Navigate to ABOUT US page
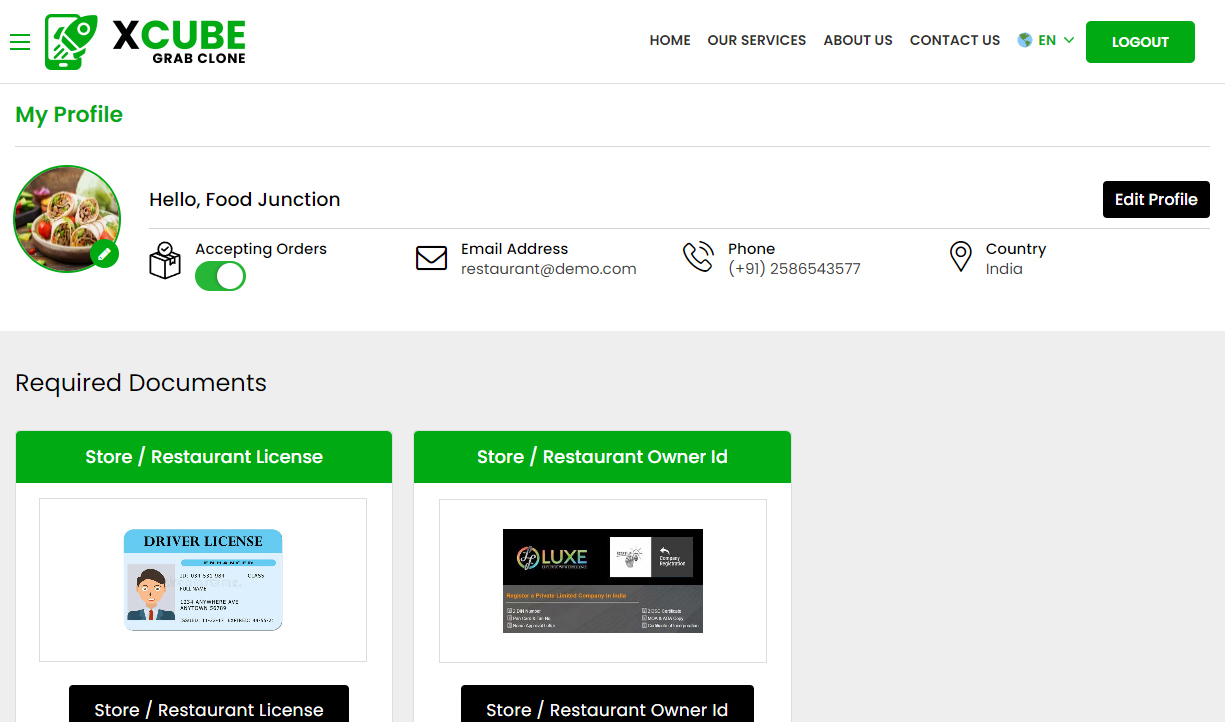Image resolution: width=1225 pixels, height=722 pixels. (x=858, y=41)
